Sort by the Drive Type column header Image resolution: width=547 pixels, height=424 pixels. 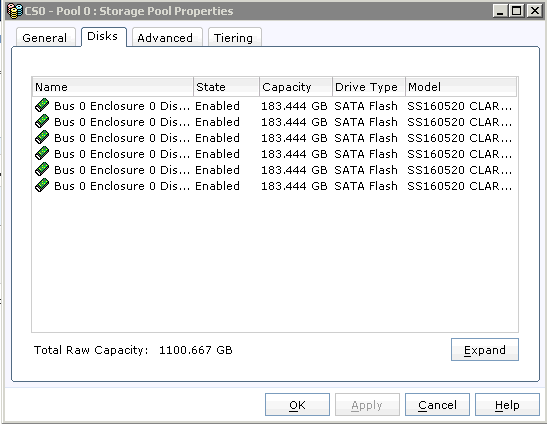[x=369, y=87]
